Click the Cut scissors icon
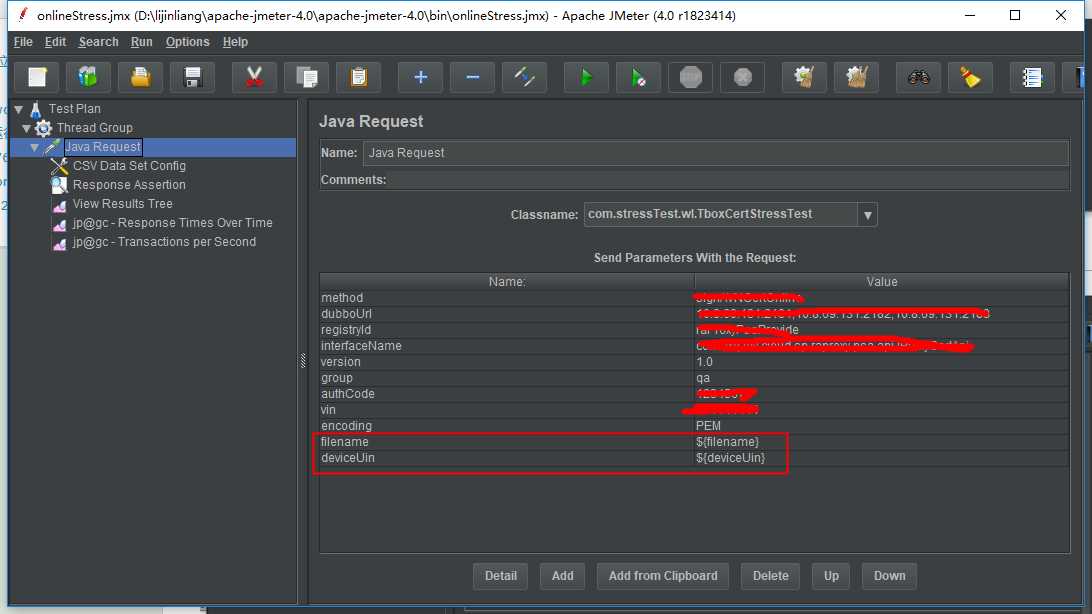The height and width of the screenshot is (614, 1092). (254, 77)
